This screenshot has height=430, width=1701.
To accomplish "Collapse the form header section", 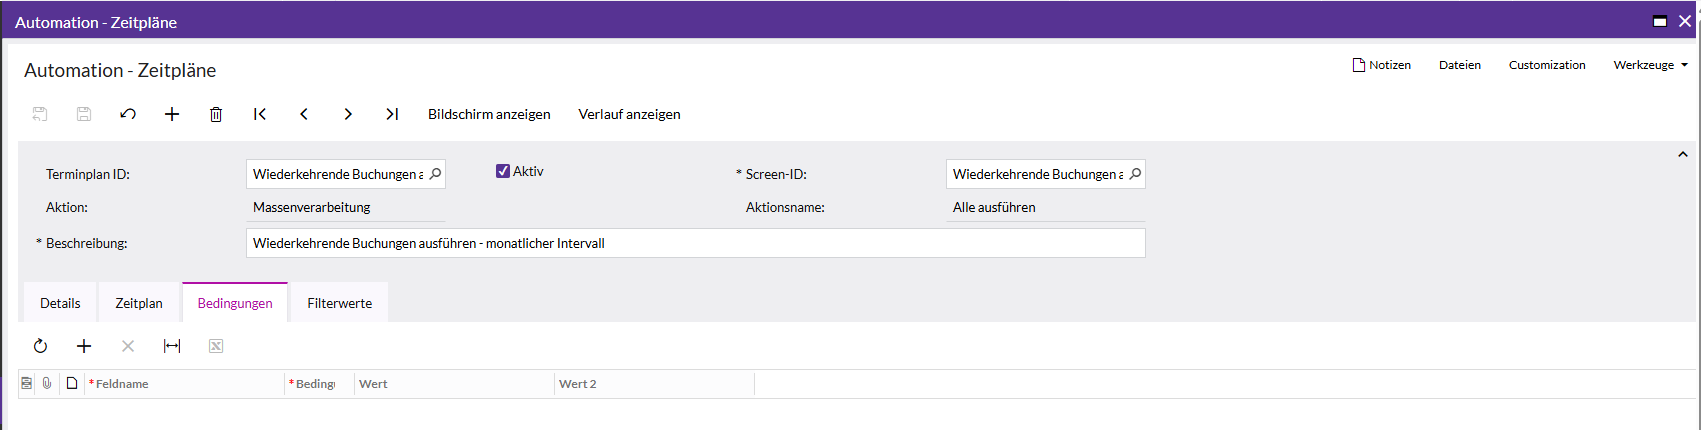I will click(1683, 154).
